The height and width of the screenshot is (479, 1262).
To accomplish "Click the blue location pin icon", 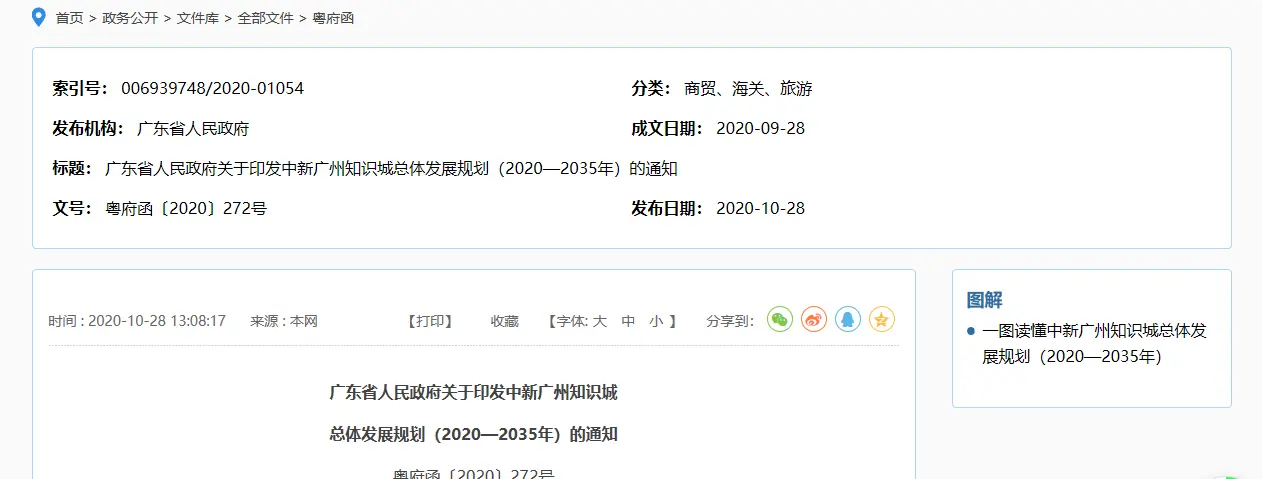I will pyautogui.click(x=39, y=17).
